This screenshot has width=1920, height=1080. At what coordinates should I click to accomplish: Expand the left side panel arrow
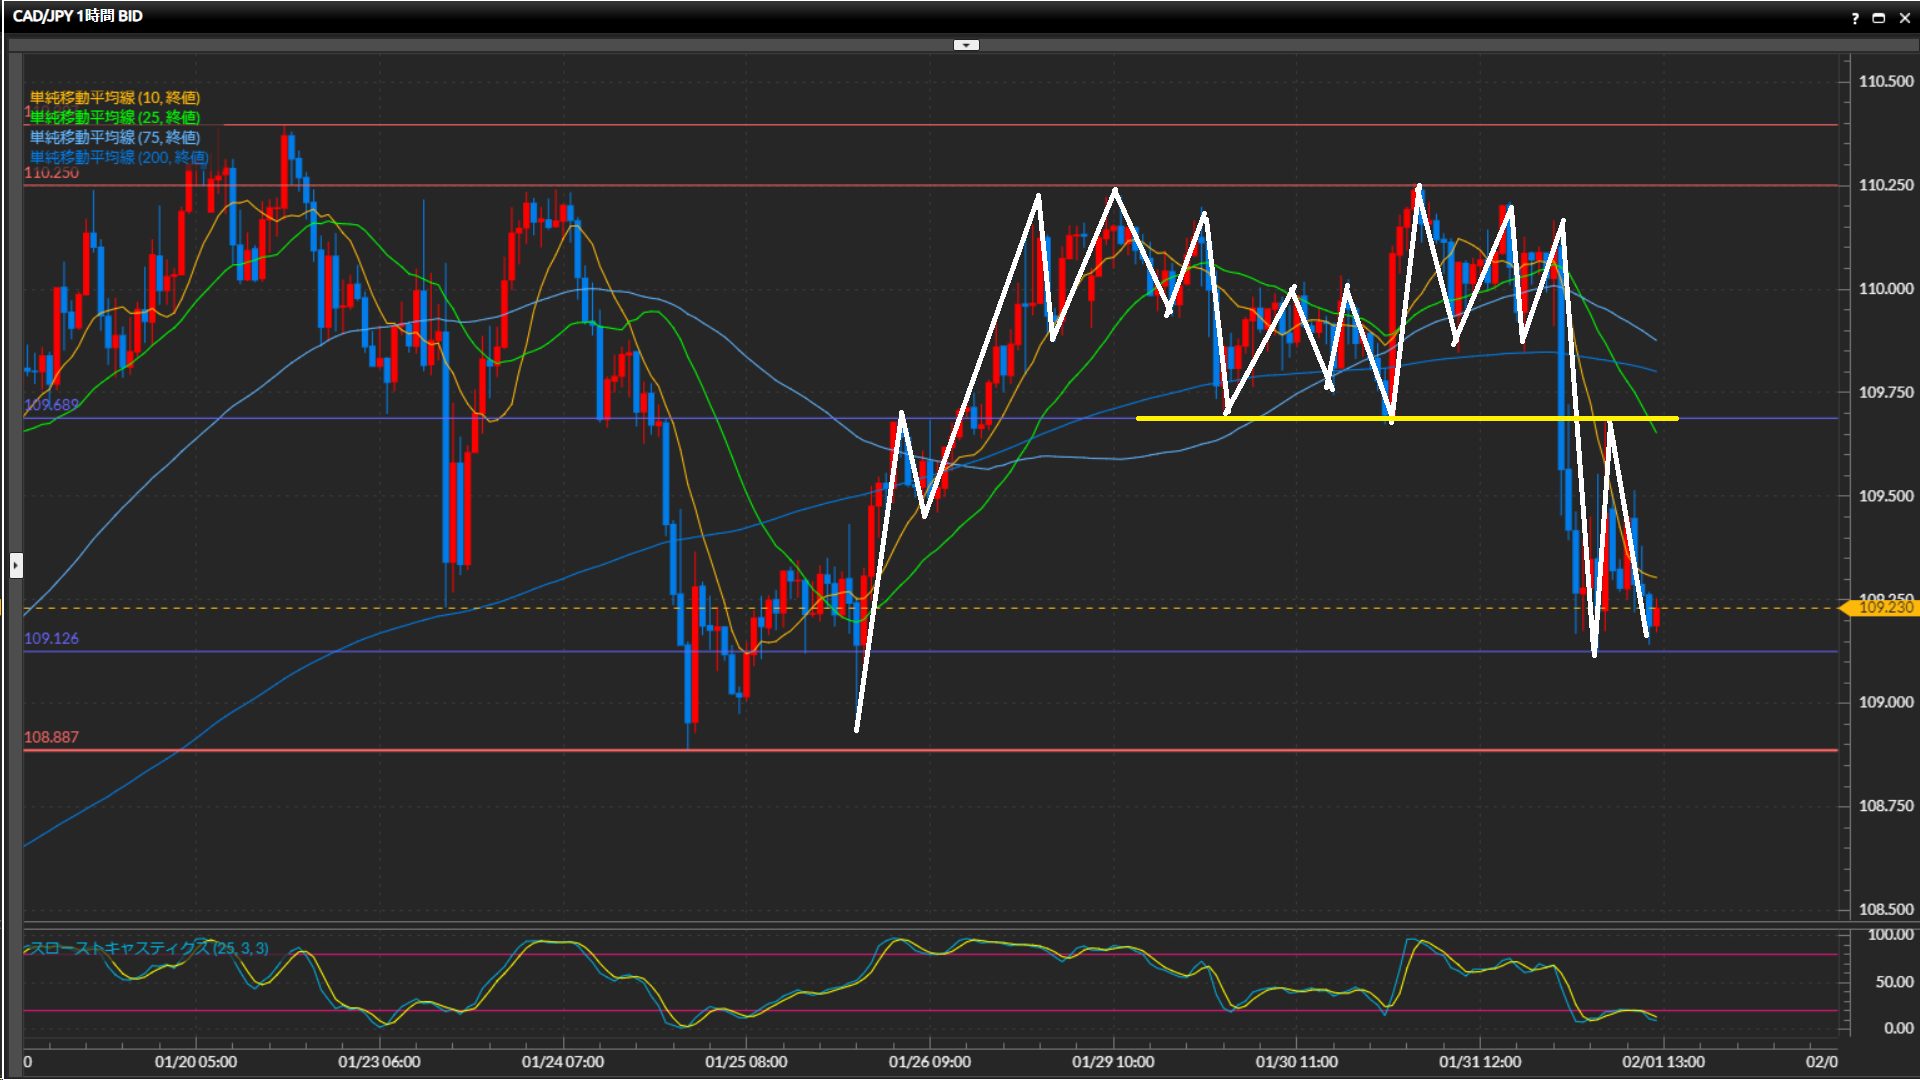point(16,566)
